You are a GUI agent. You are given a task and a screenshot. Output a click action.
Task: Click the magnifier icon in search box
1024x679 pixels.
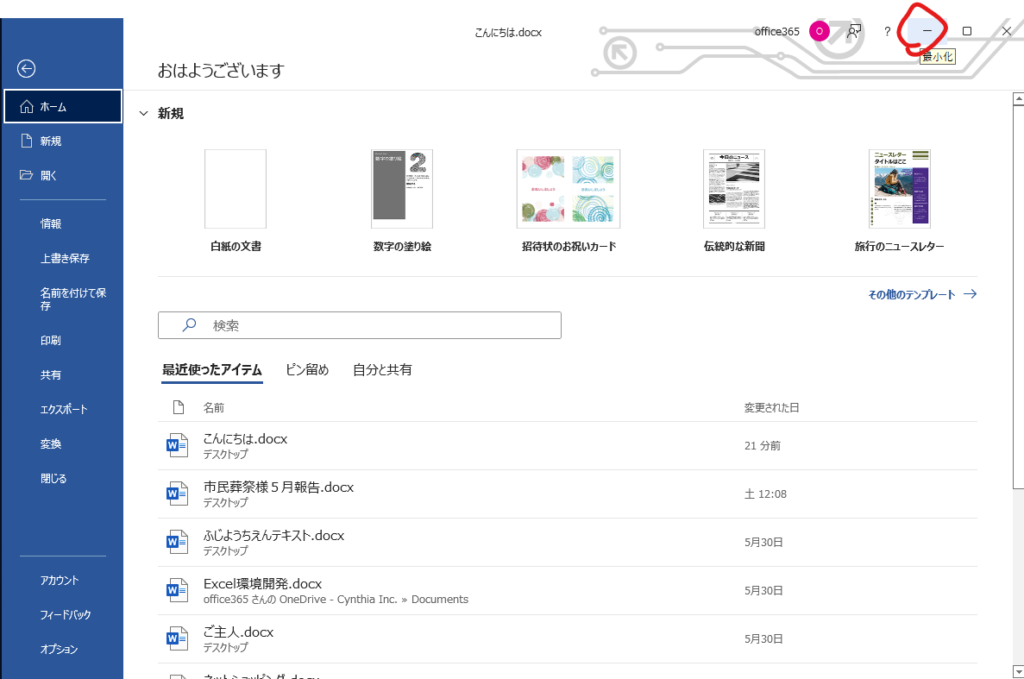[188, 326]
